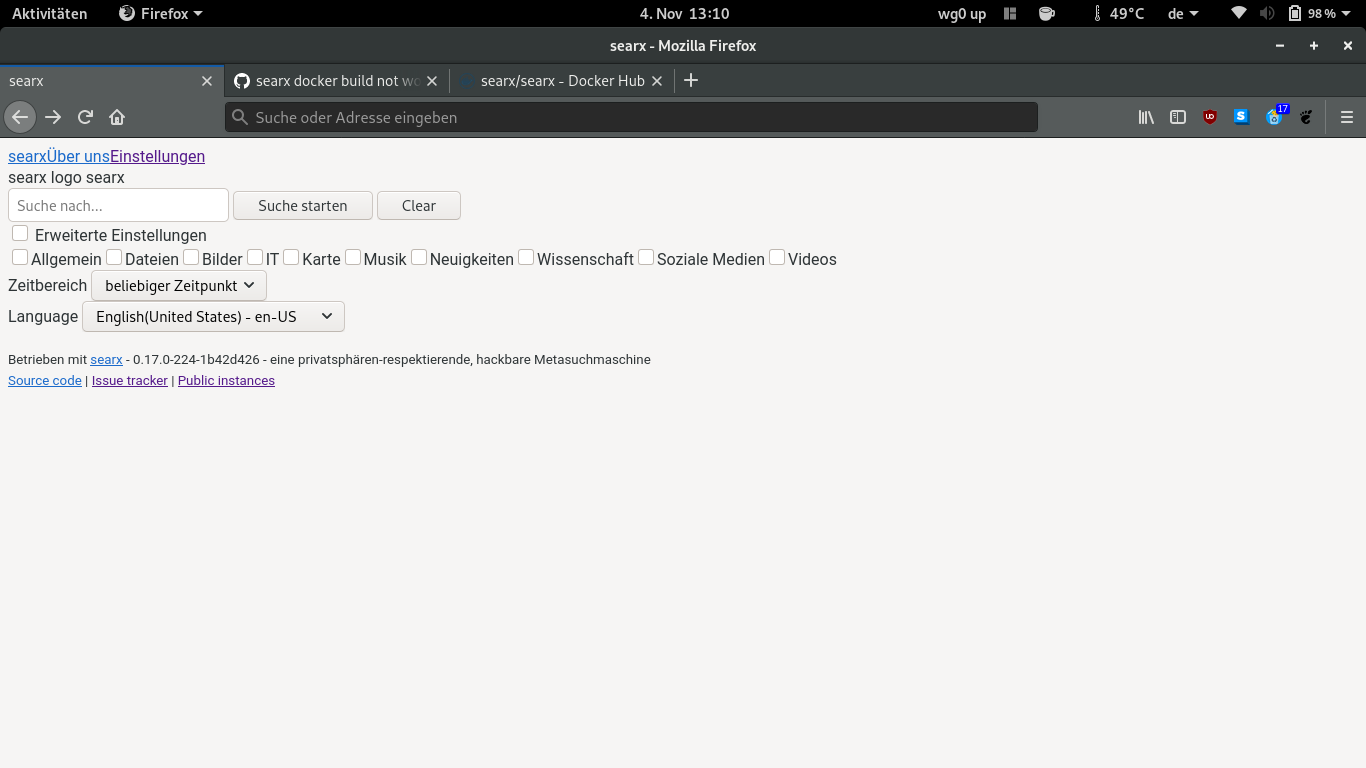Open the blue S extension icon
This screenshot has width=1366, height=768.
1241,117
